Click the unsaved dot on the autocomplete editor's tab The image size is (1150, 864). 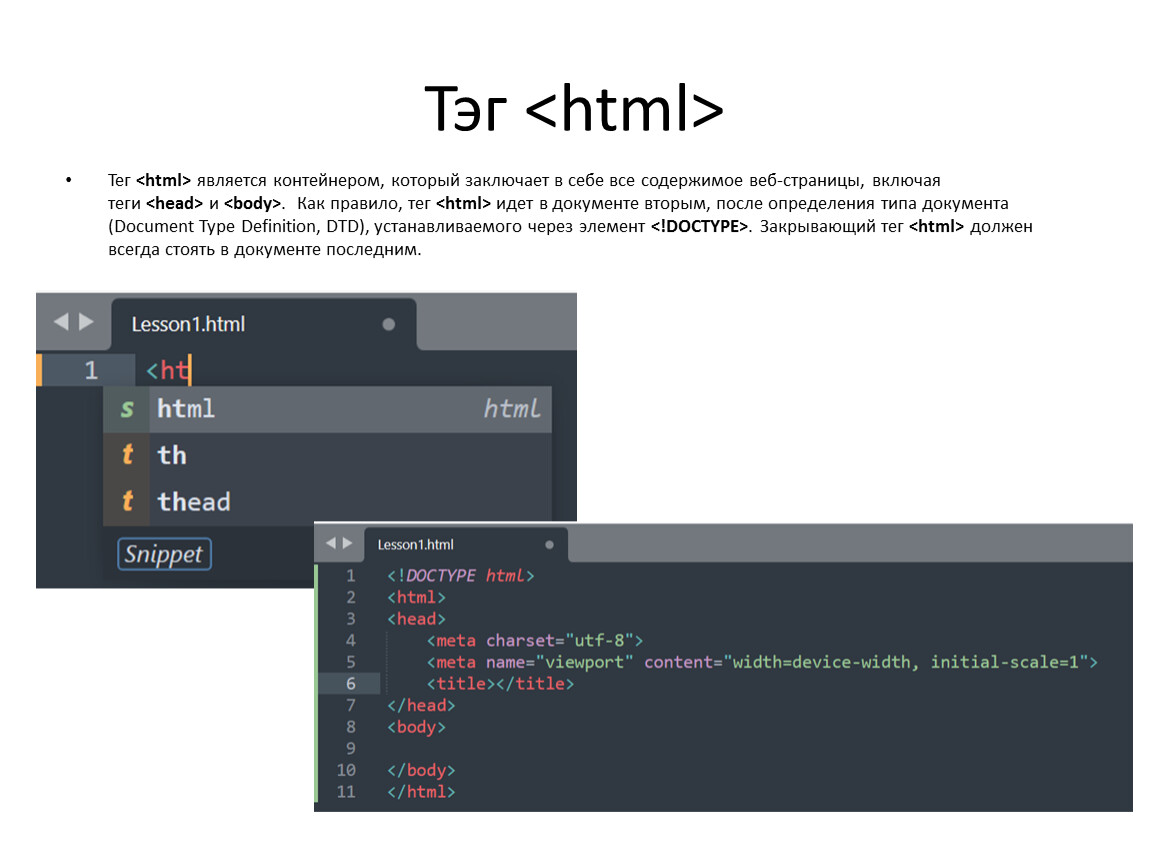[x=389, y=325]
